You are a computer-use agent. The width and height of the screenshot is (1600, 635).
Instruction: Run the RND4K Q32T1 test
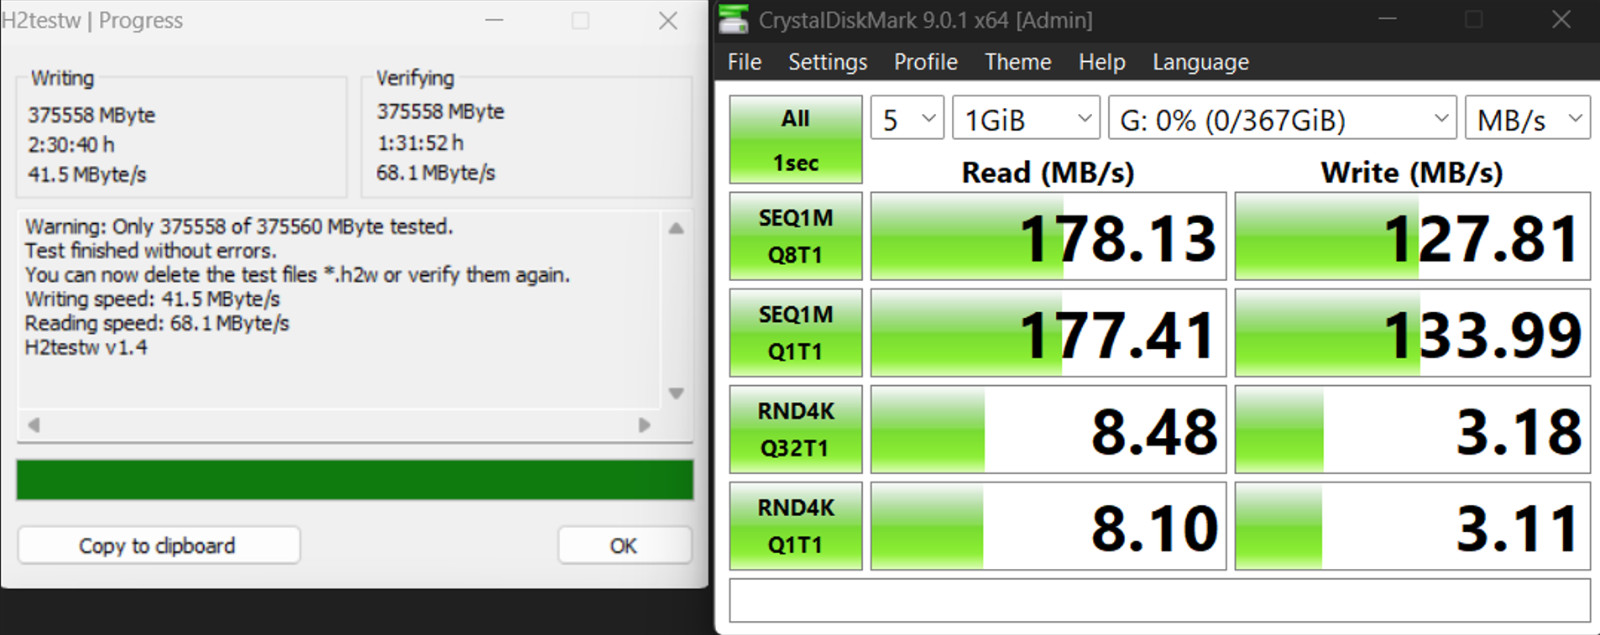pos(796,429)
